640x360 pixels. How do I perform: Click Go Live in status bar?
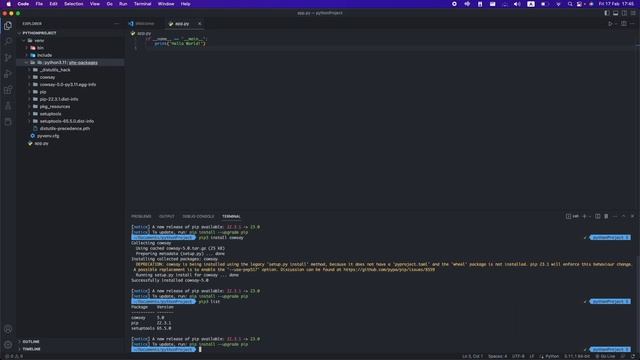(605, 356)
